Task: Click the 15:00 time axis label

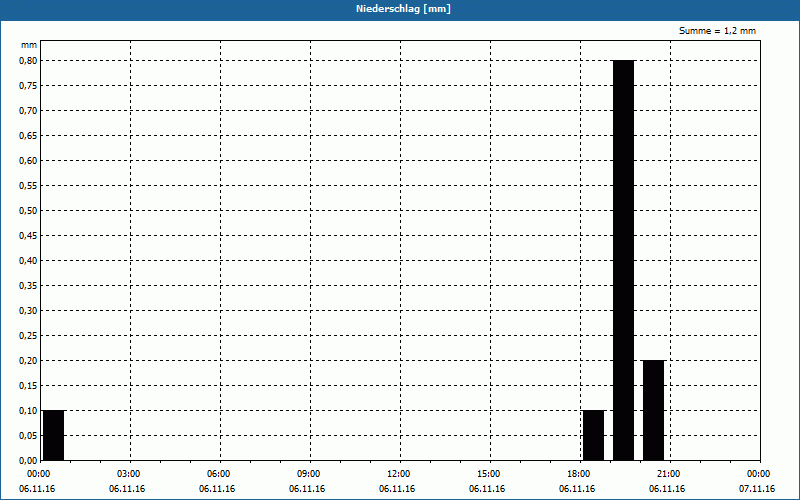Action: pos(489,474)
